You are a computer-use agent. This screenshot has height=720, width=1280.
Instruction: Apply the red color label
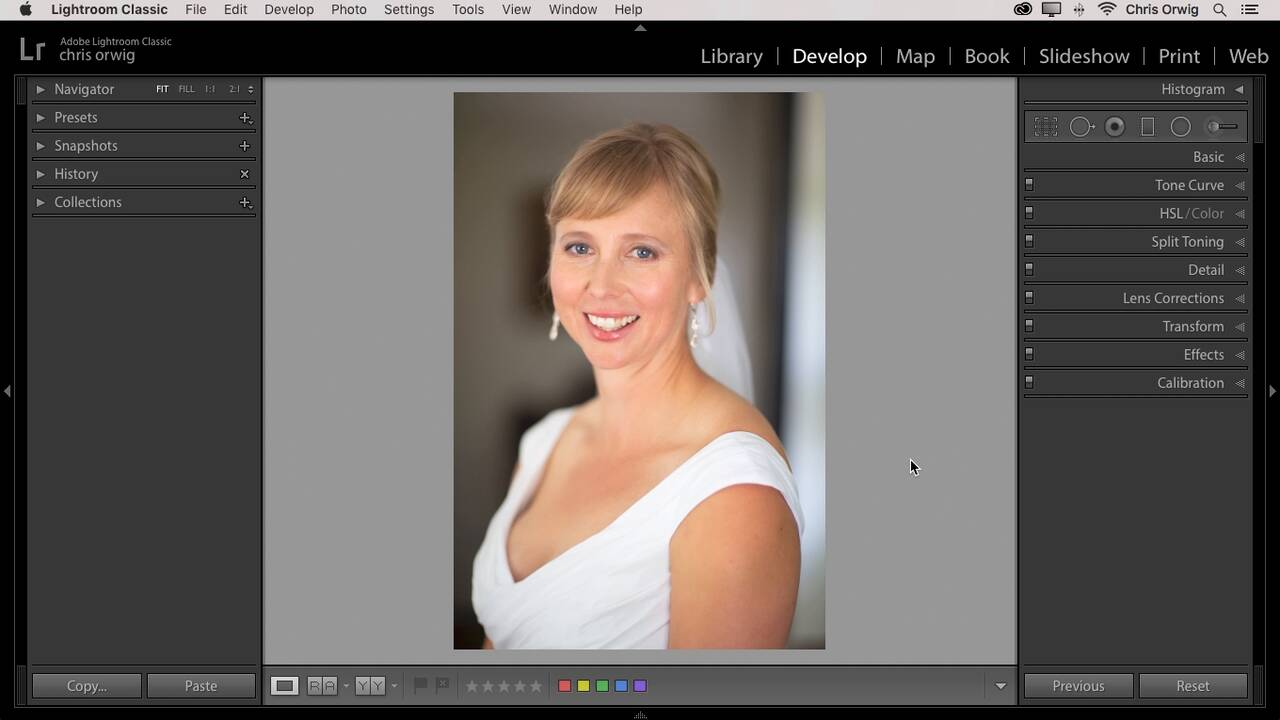coord(564,686)
